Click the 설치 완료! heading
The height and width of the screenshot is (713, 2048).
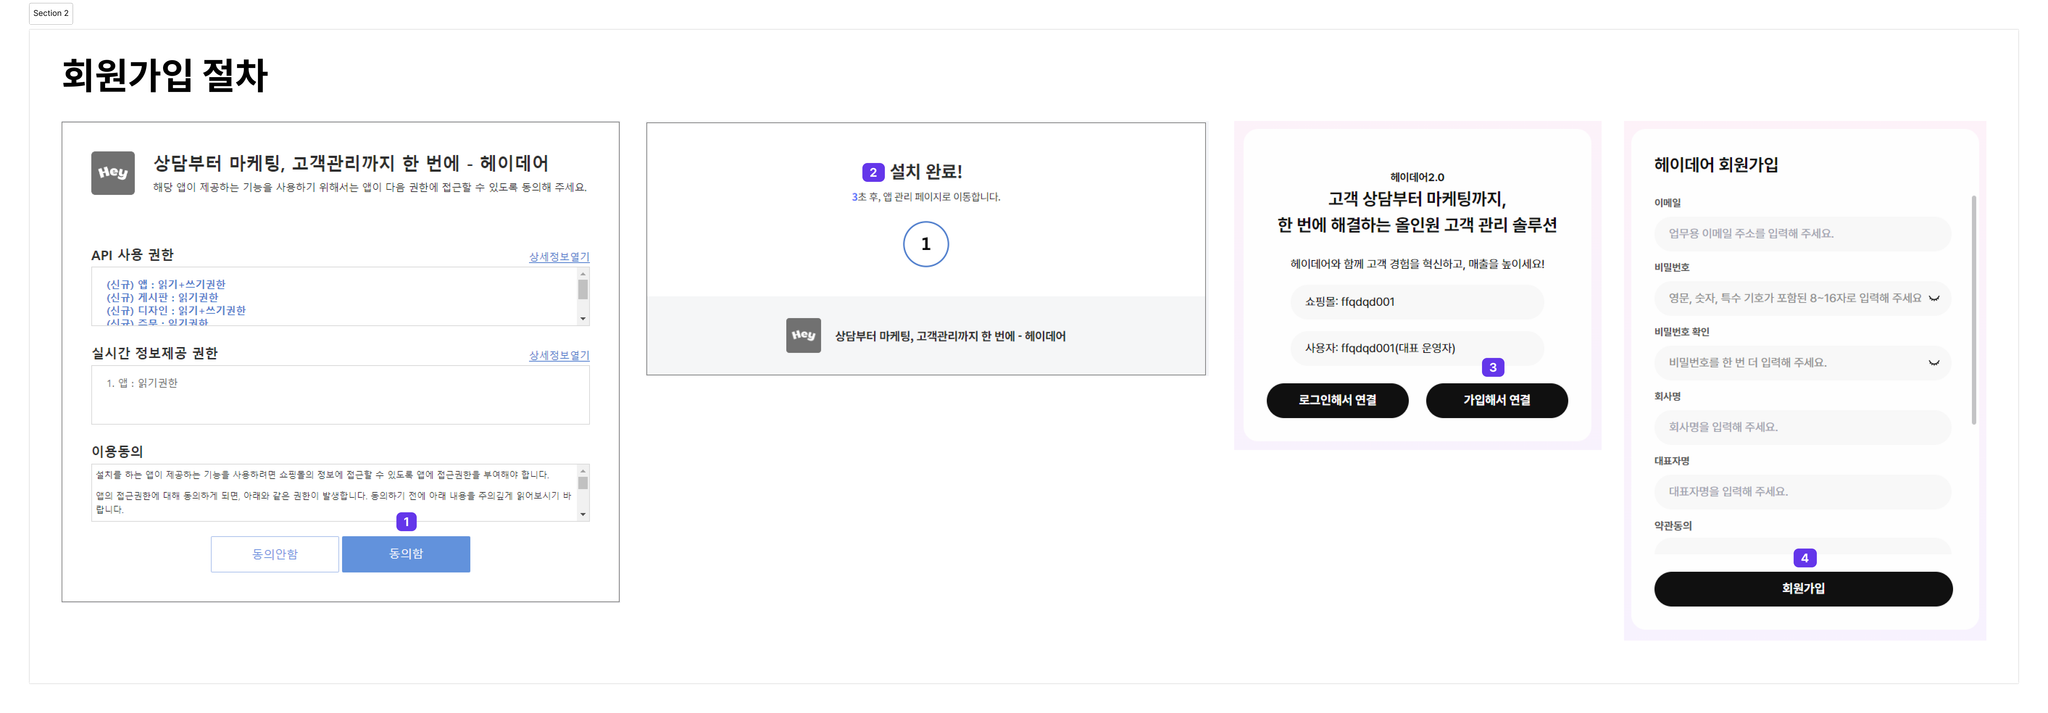[x=926, y=172]
